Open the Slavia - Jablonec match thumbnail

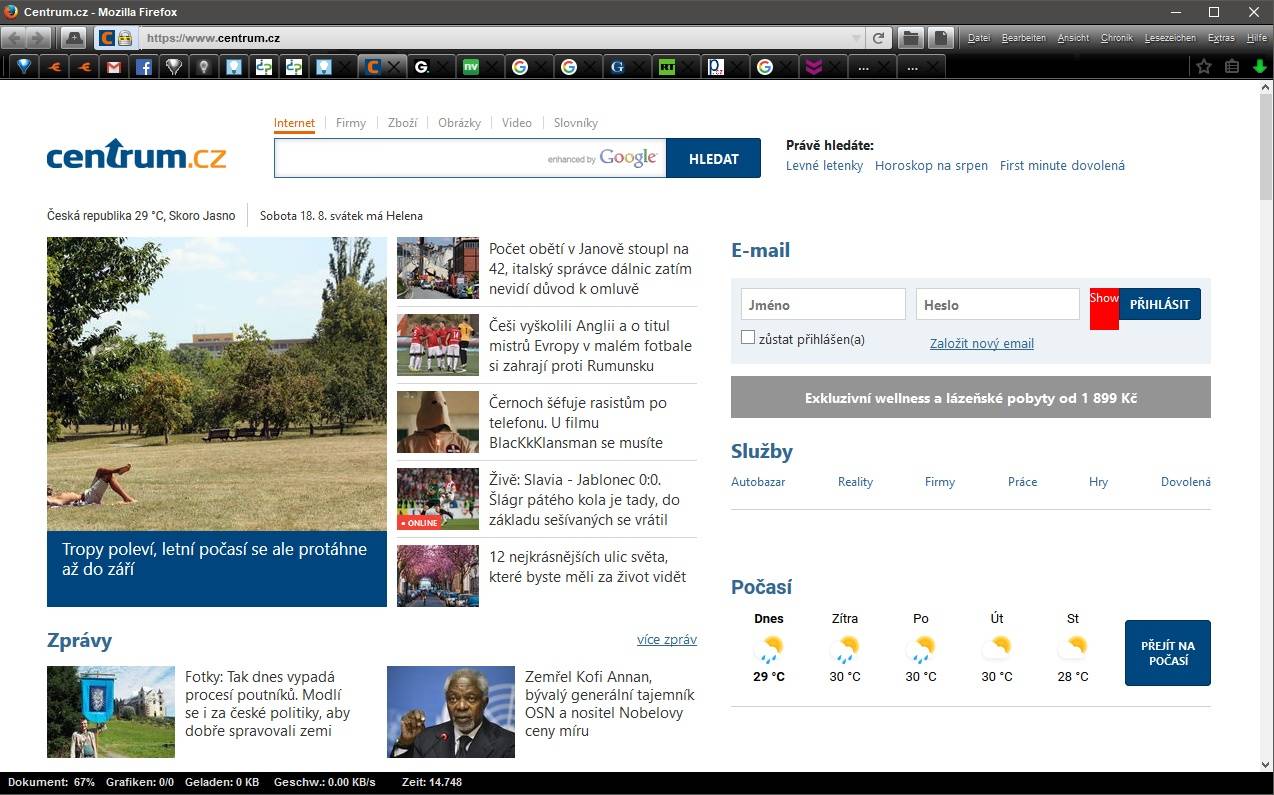click(438, 499)
